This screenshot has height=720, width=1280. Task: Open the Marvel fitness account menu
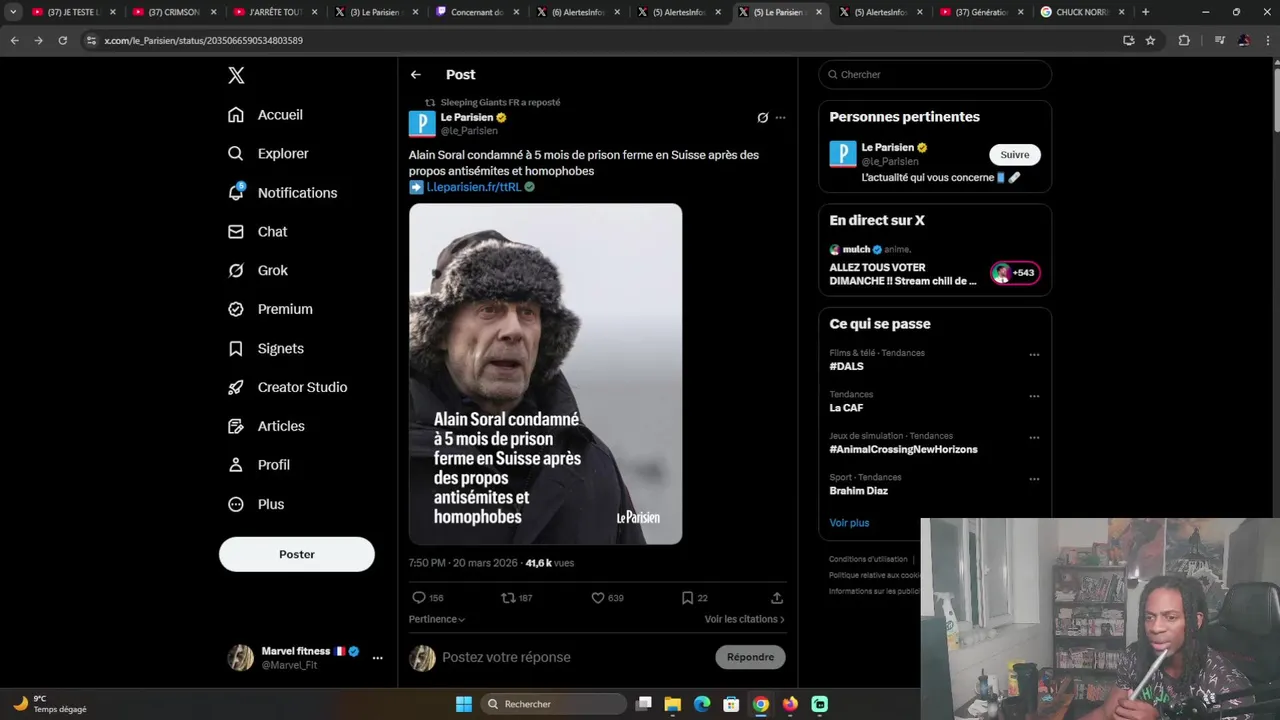tap(306, 657)
